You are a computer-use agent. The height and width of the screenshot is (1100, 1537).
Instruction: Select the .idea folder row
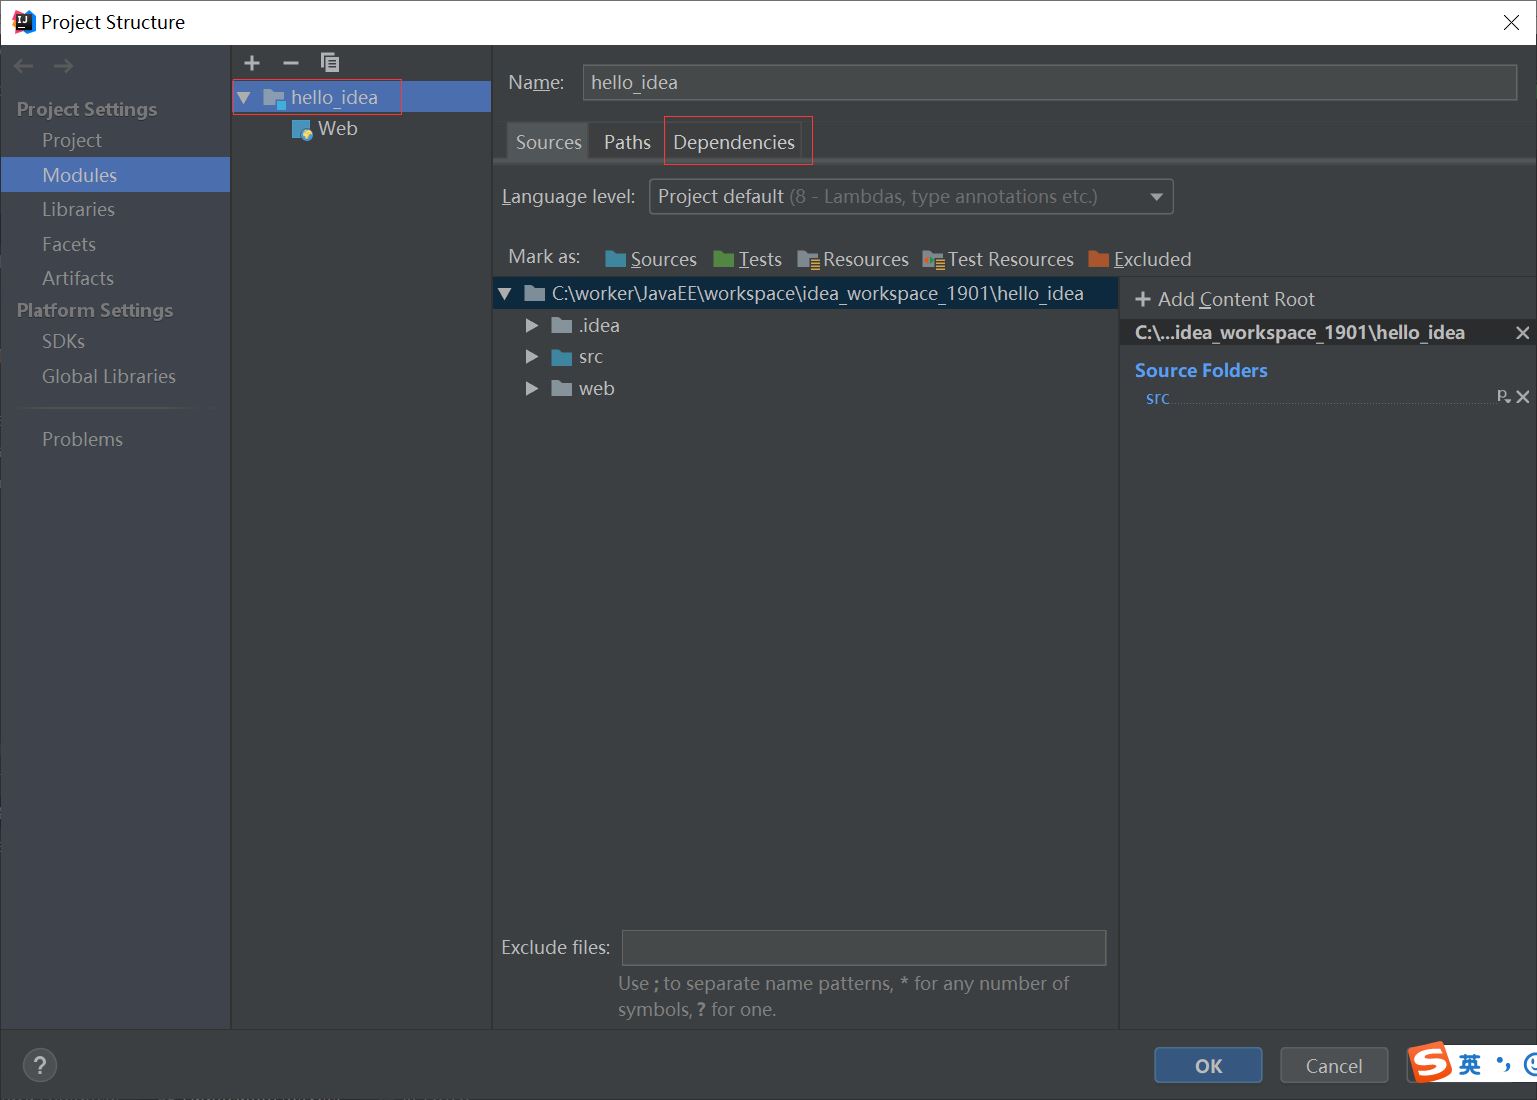click(x=806, y=325)
